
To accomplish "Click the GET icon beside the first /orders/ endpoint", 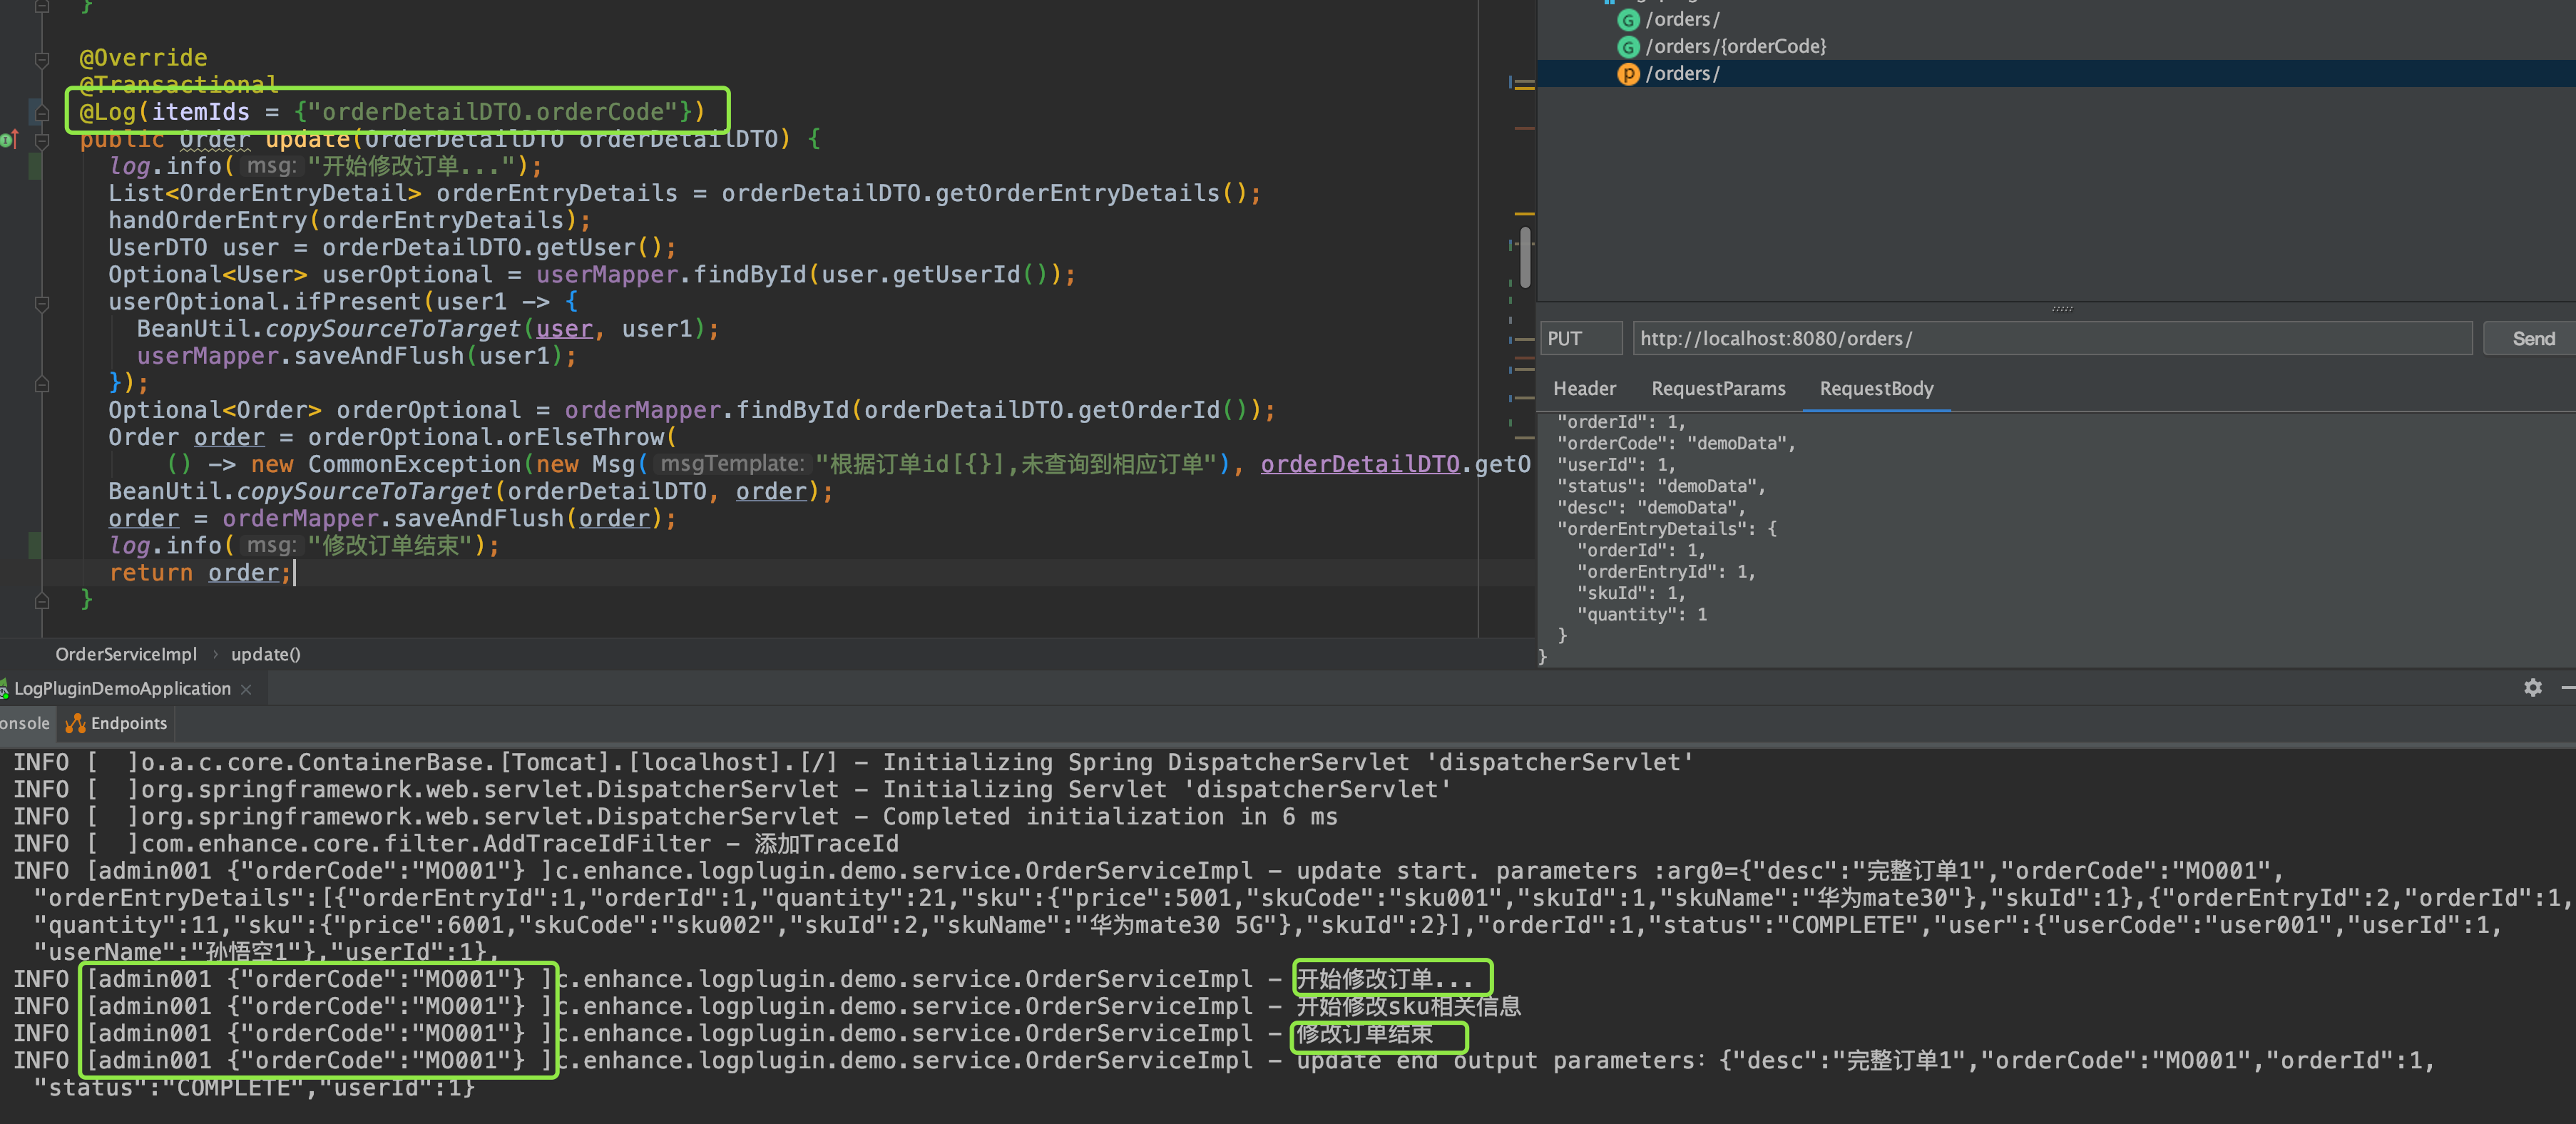I will [1628, 20].
